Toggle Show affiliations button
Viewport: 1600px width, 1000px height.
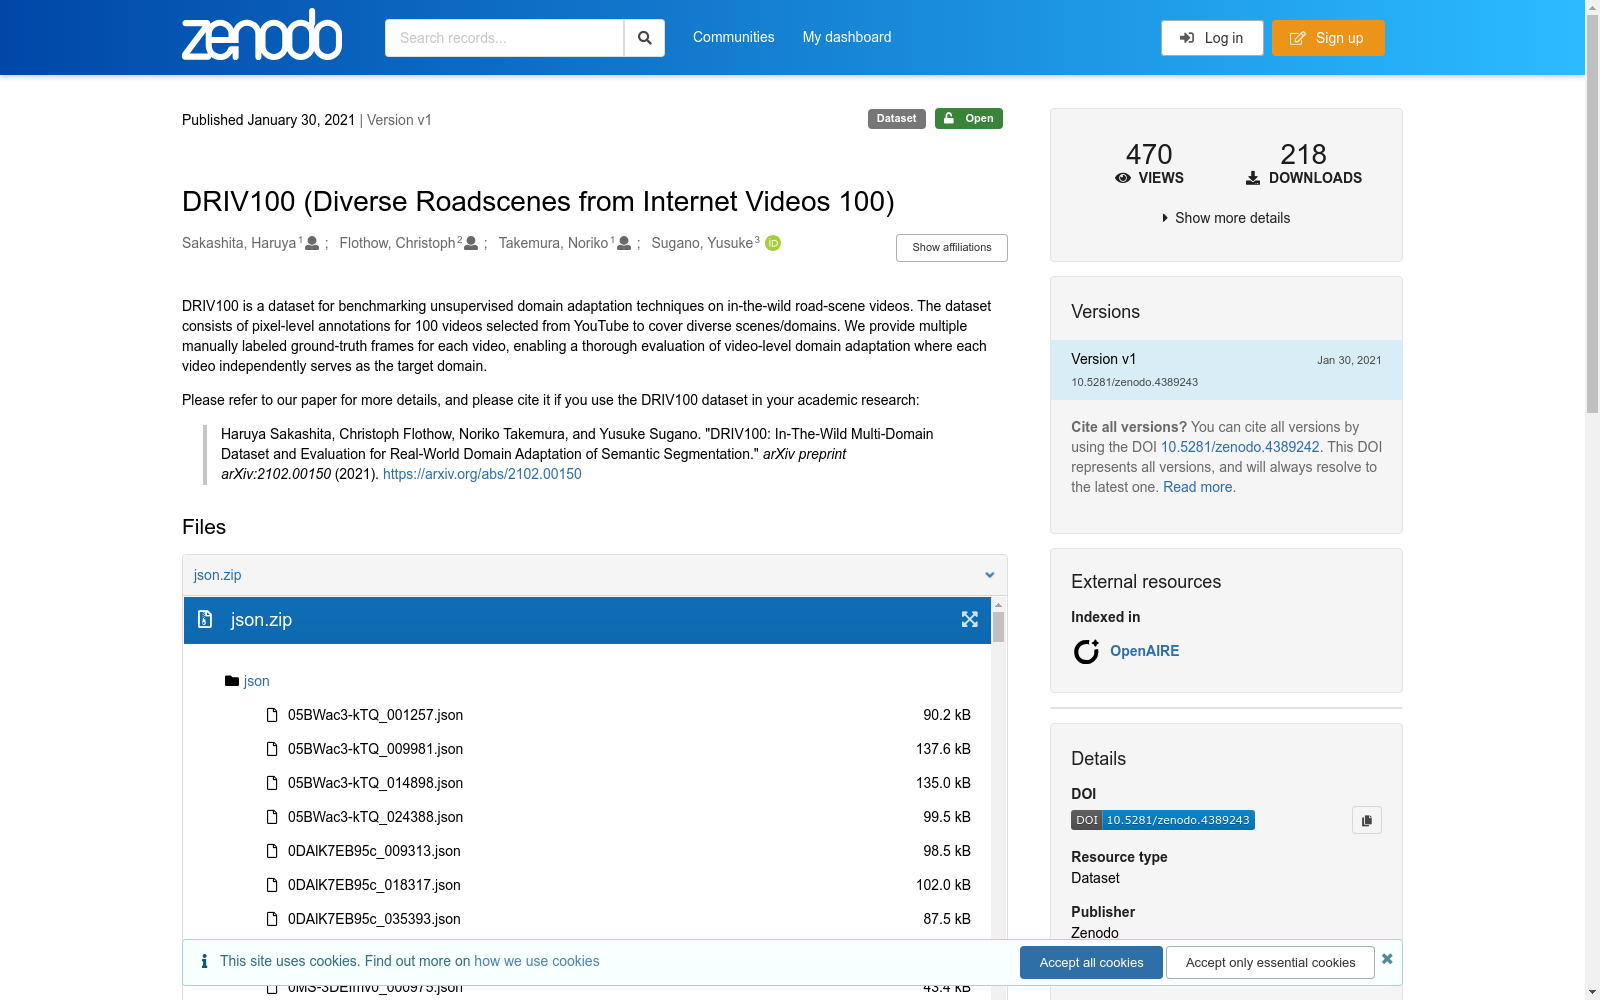coord(951,248)
